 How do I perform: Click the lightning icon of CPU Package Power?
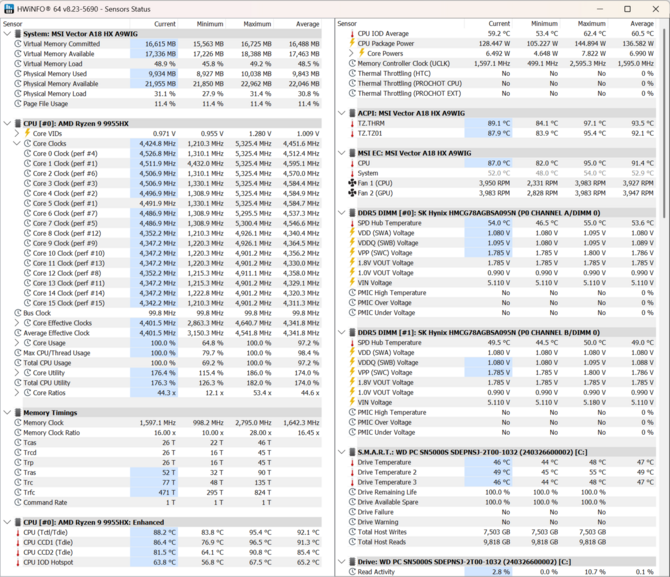pyautogui.click(x=352, y=43)
